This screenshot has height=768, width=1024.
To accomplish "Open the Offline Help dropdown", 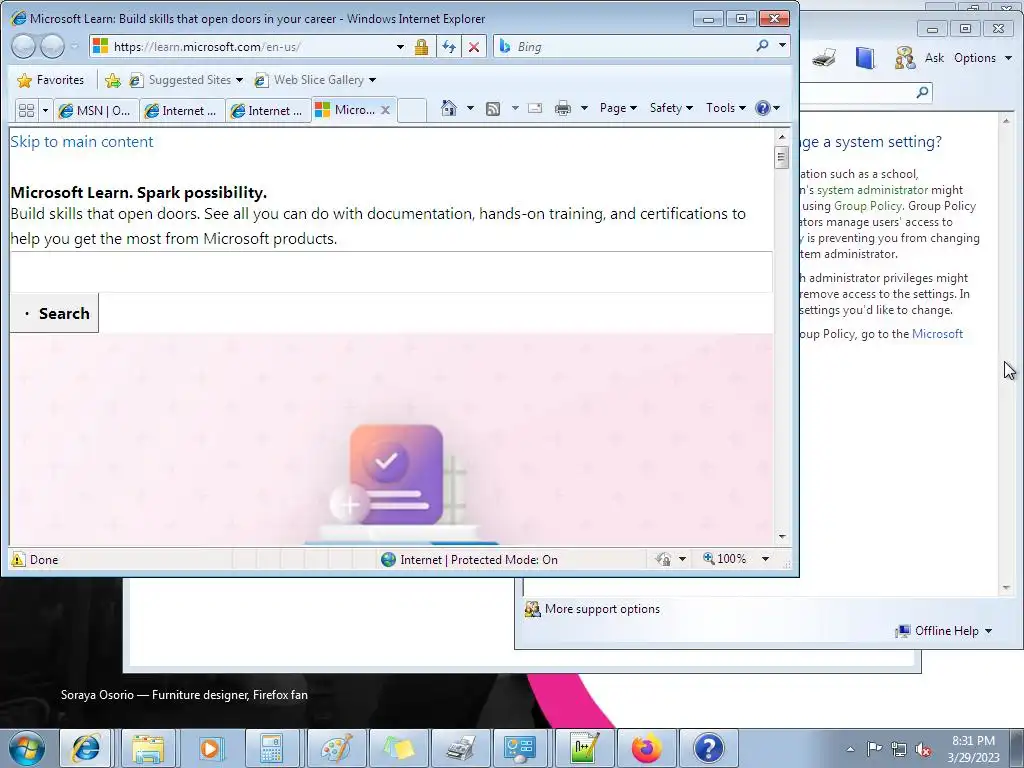I will (x=943, y=631).
